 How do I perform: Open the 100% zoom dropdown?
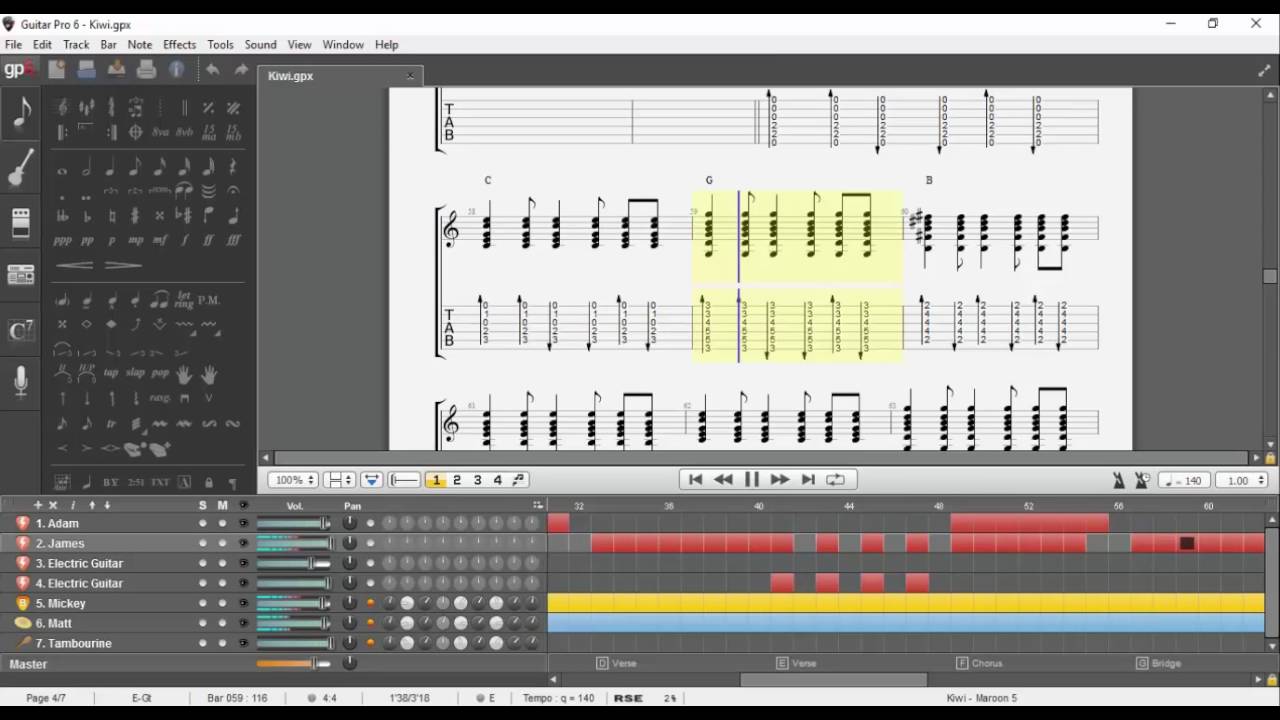[293, 480]
